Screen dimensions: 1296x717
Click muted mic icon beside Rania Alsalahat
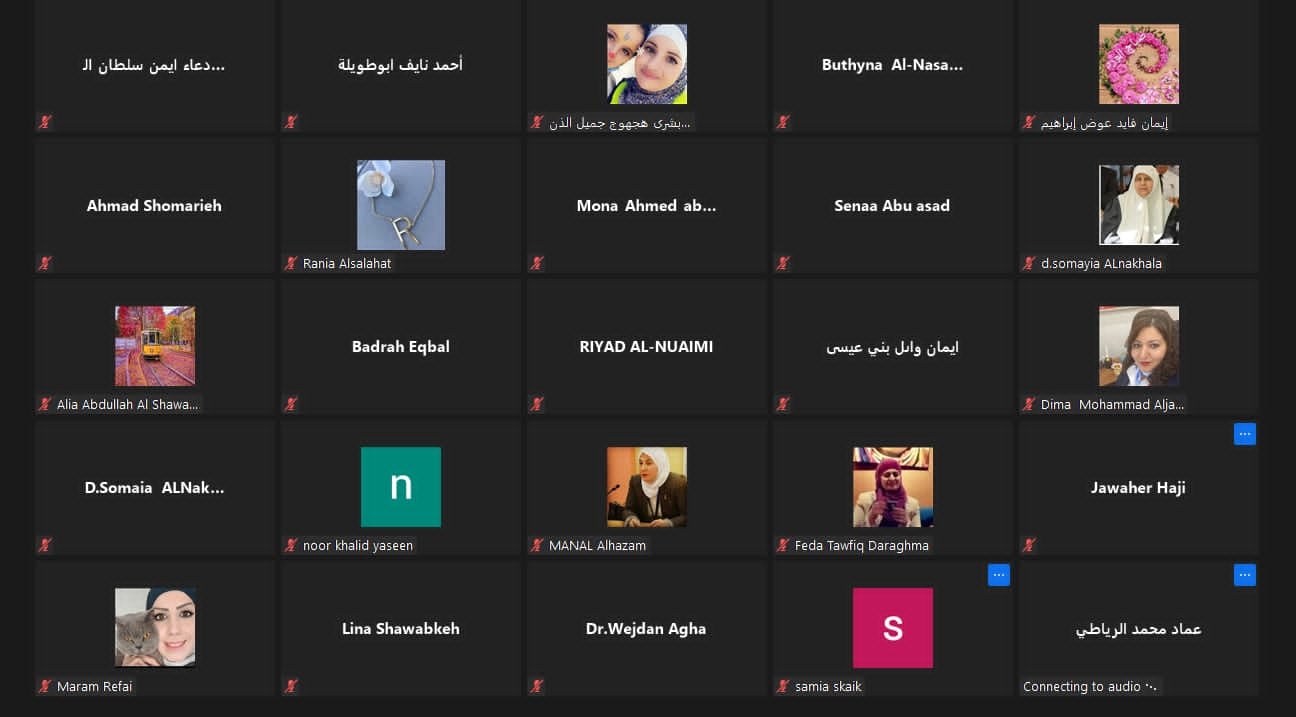[x=291, y=263]
